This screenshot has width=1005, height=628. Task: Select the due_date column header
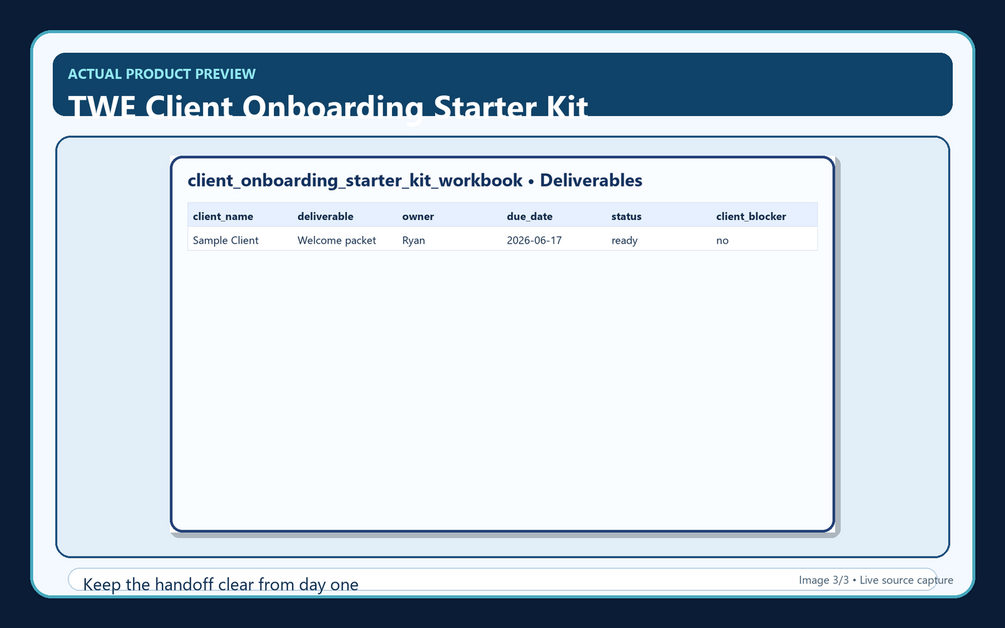529,217
